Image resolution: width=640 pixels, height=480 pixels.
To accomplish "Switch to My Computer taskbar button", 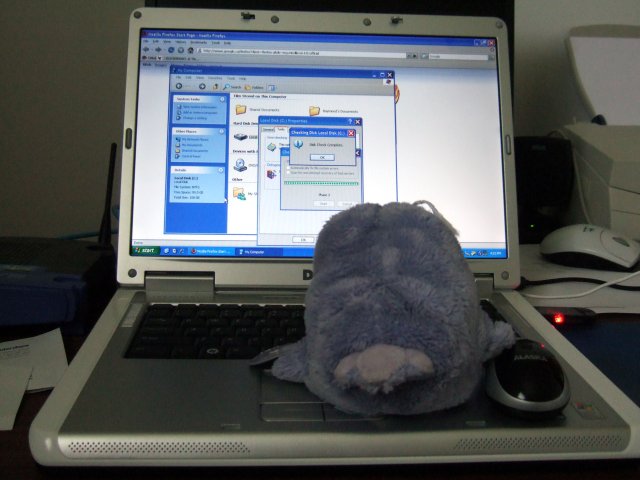I will (x=259, y=252).
